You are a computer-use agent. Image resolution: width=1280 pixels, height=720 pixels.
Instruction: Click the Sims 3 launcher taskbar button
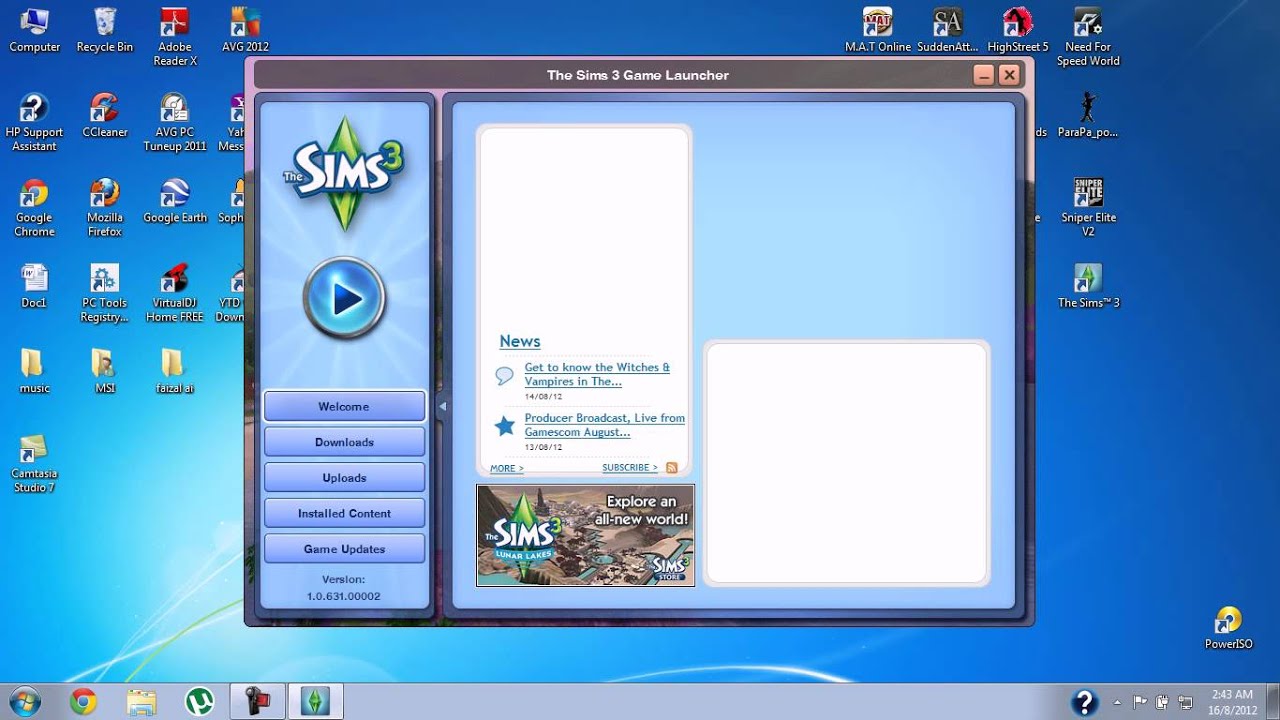click(x=316, y=702)
